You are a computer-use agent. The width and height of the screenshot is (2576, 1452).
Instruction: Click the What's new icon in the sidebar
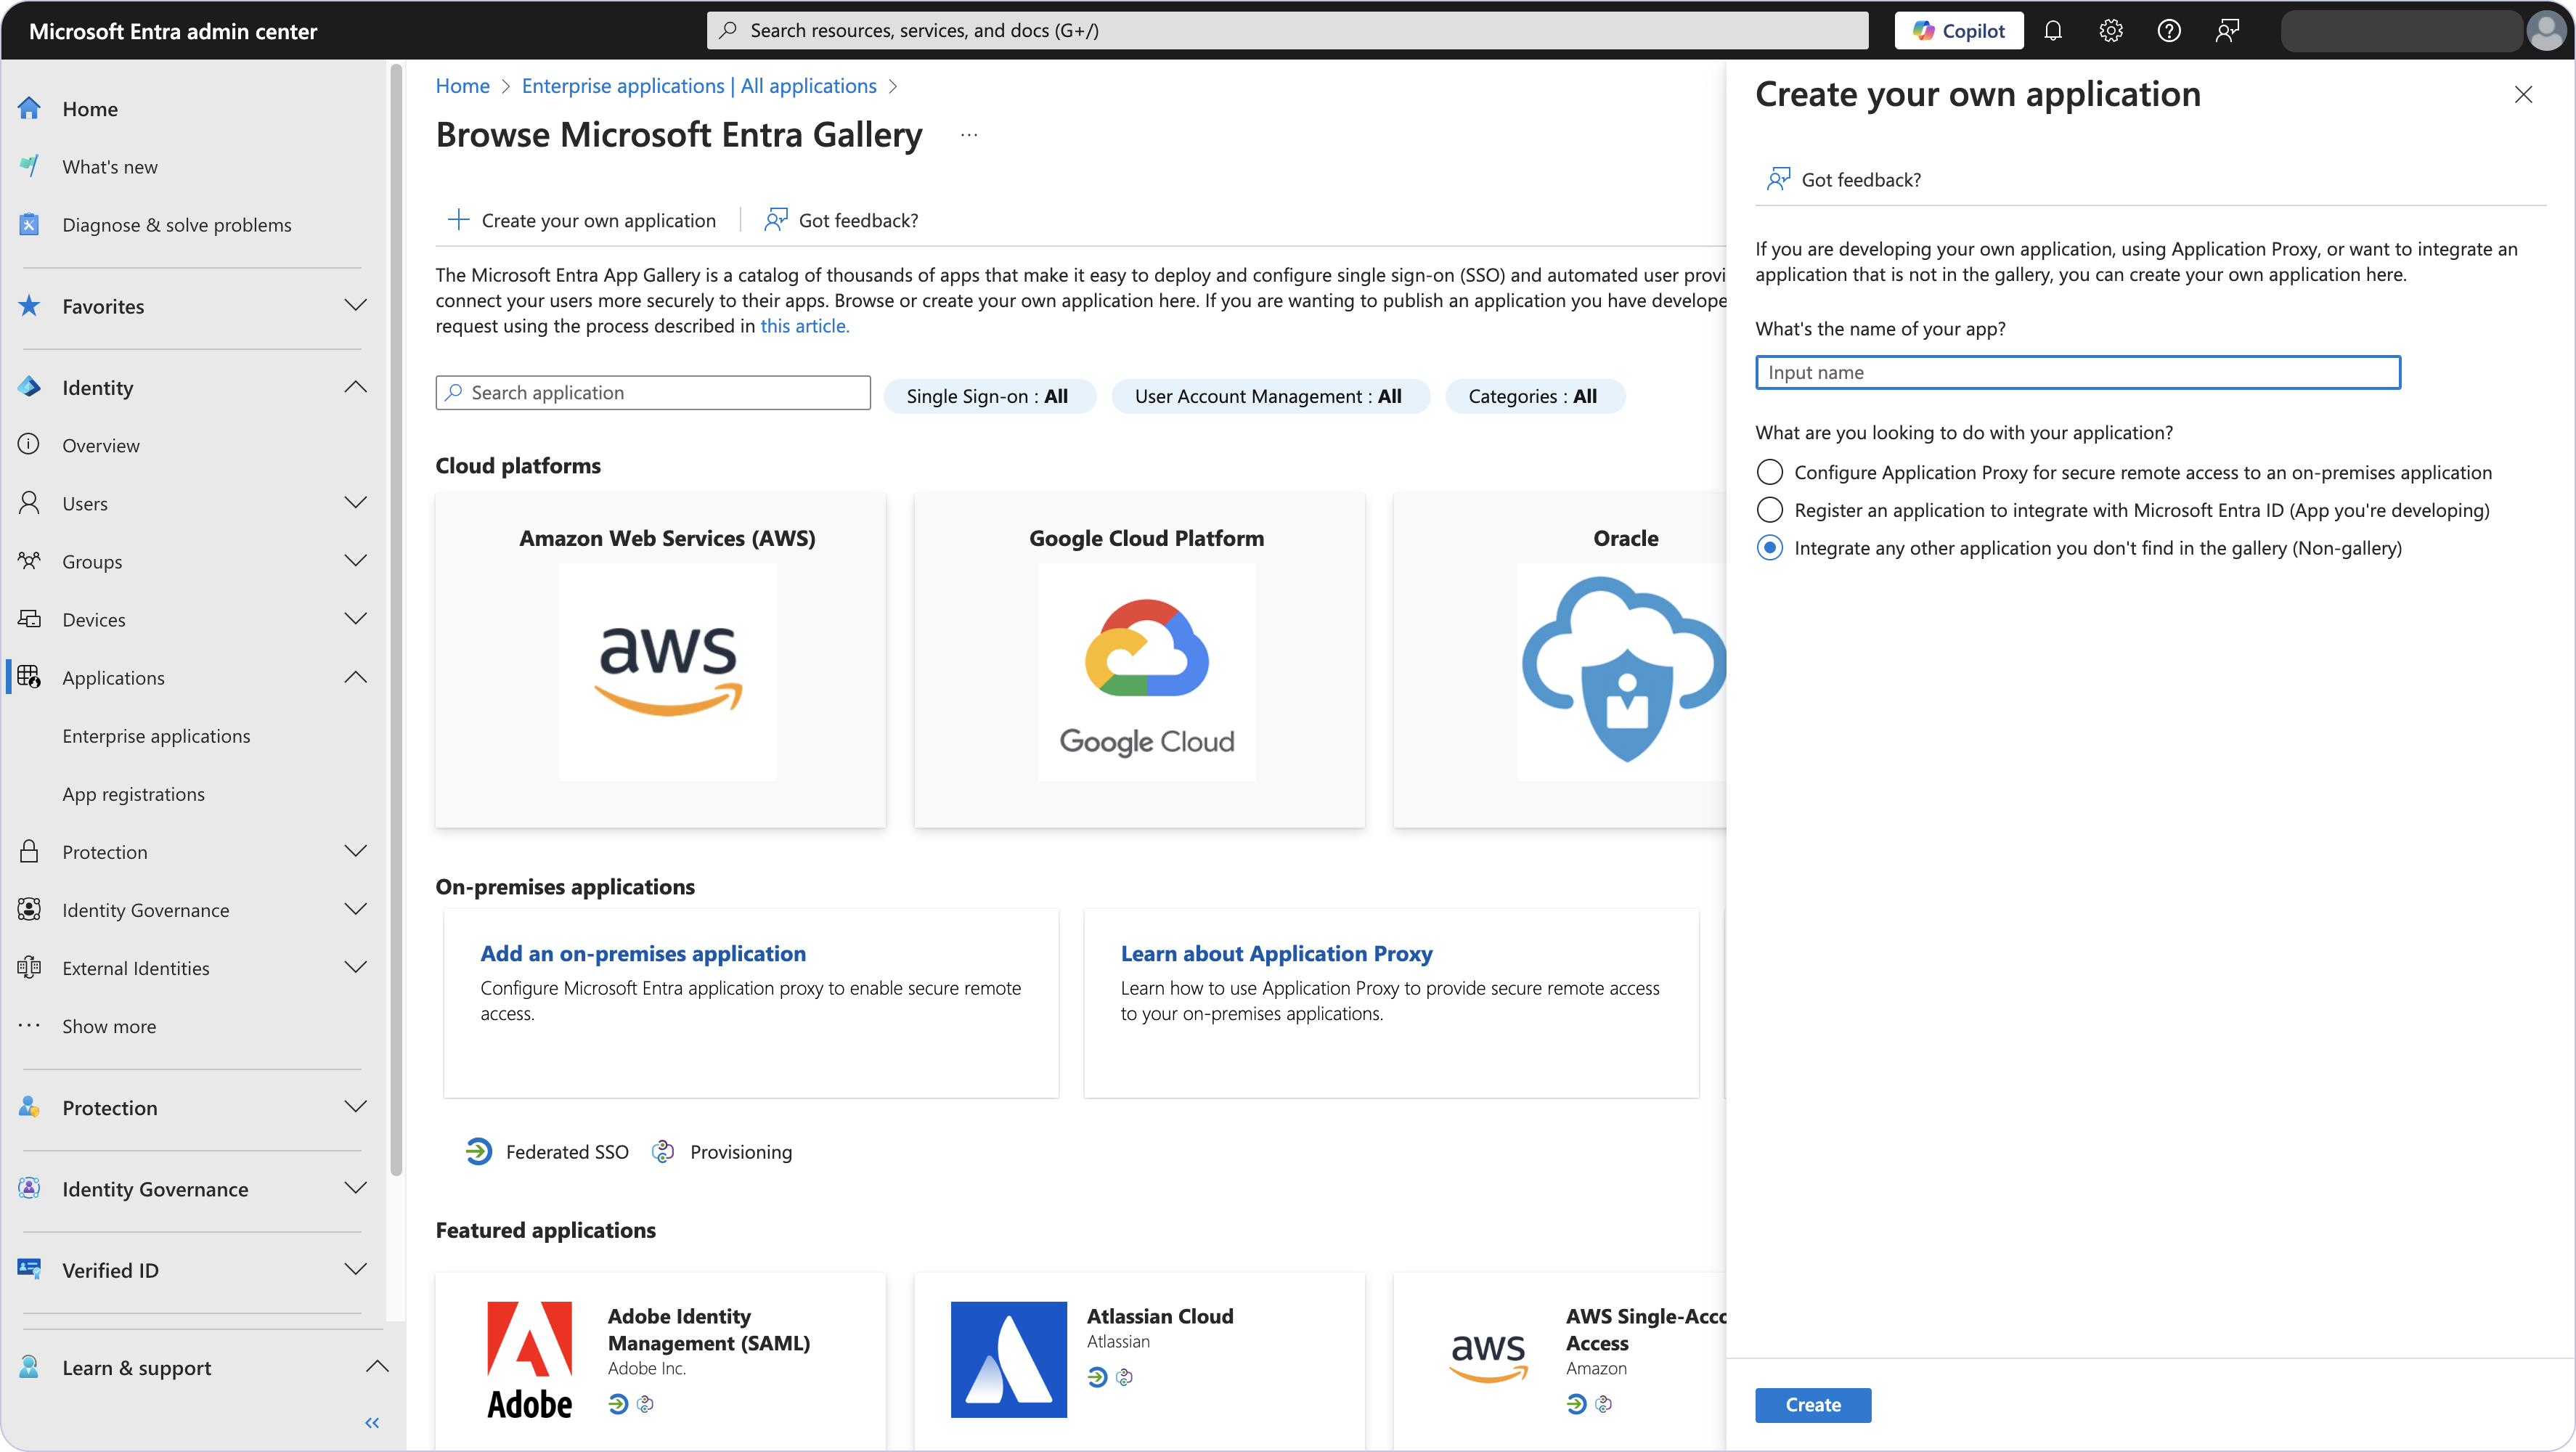pos(29,166)
